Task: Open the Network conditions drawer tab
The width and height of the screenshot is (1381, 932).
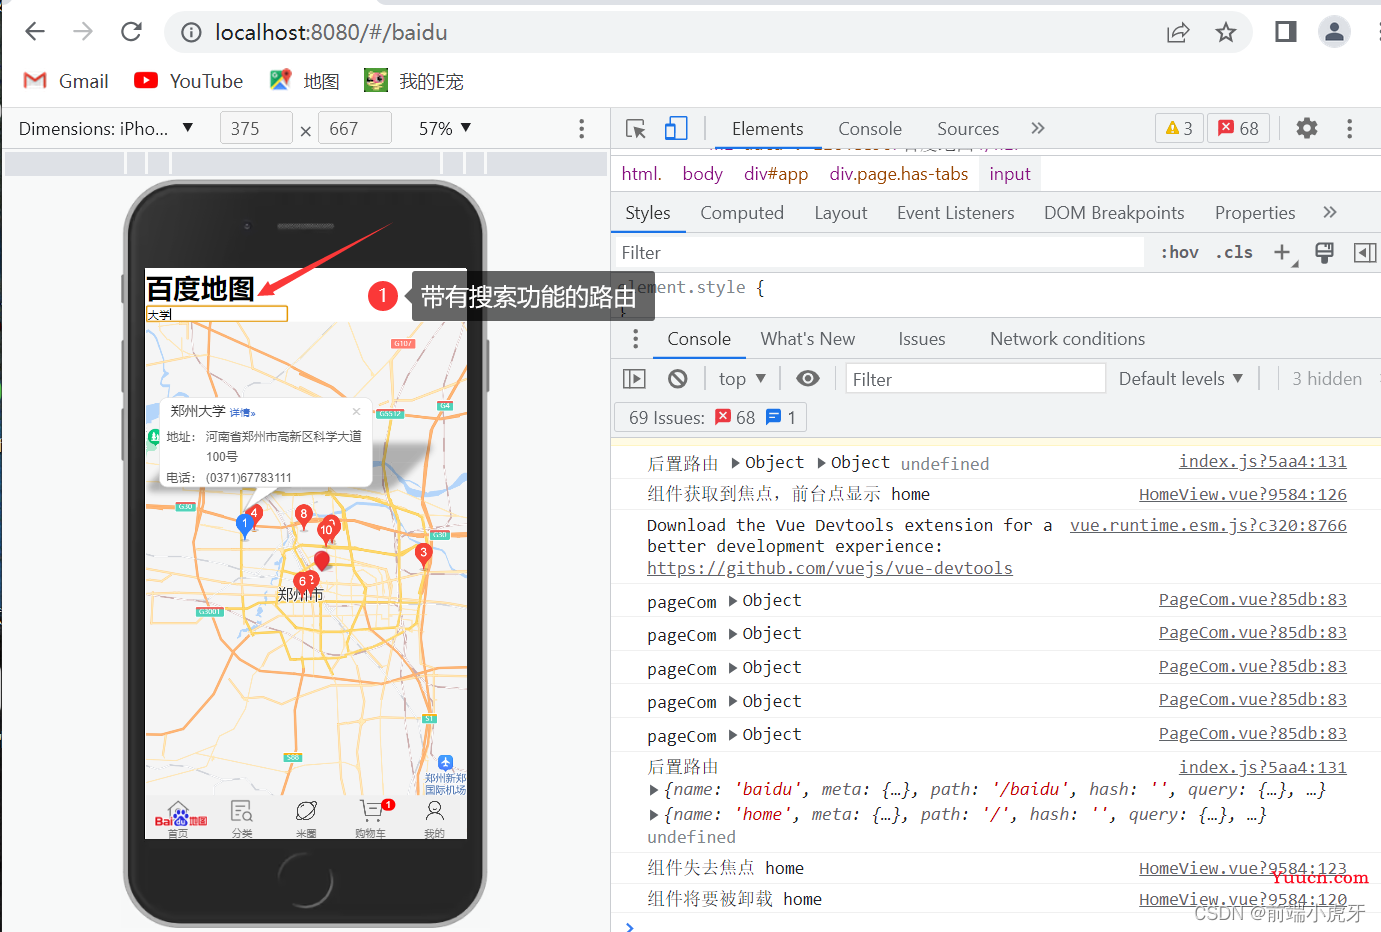Action: coord(1068,339)
